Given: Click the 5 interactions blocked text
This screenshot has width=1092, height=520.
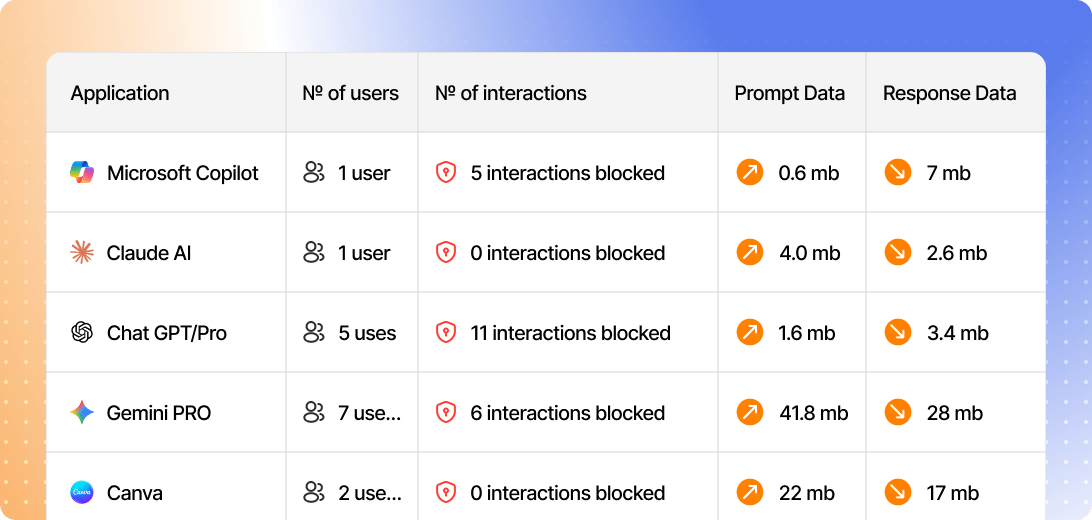Looking at the screenshot, I should (568, 173).
